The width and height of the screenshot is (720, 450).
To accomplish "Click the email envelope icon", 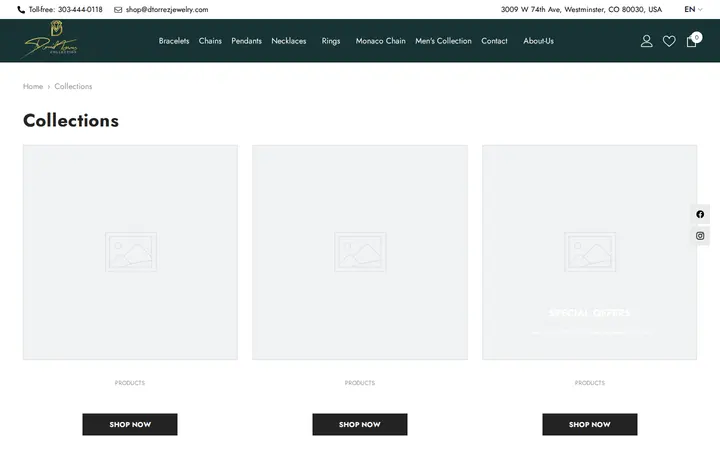I will coord(118,10).
